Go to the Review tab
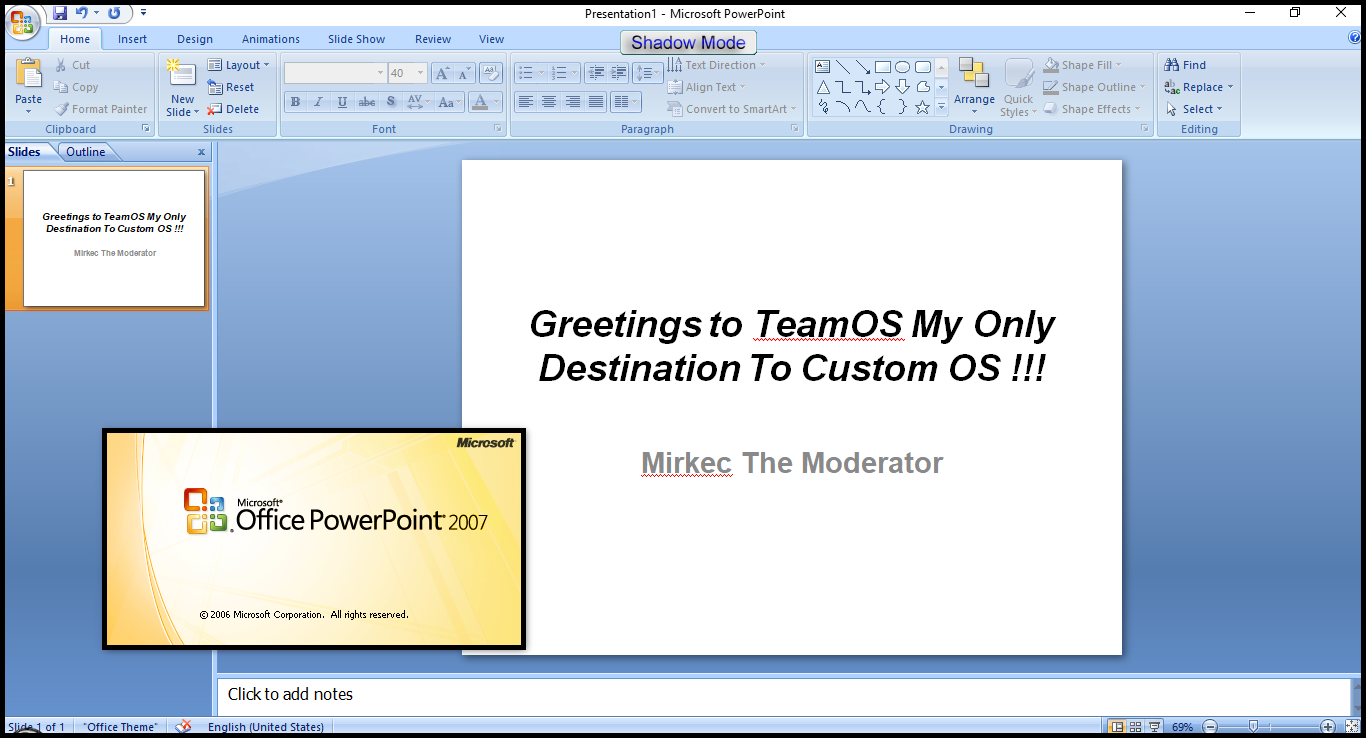This screenshot has width=1366, height=738. (433, 39)
